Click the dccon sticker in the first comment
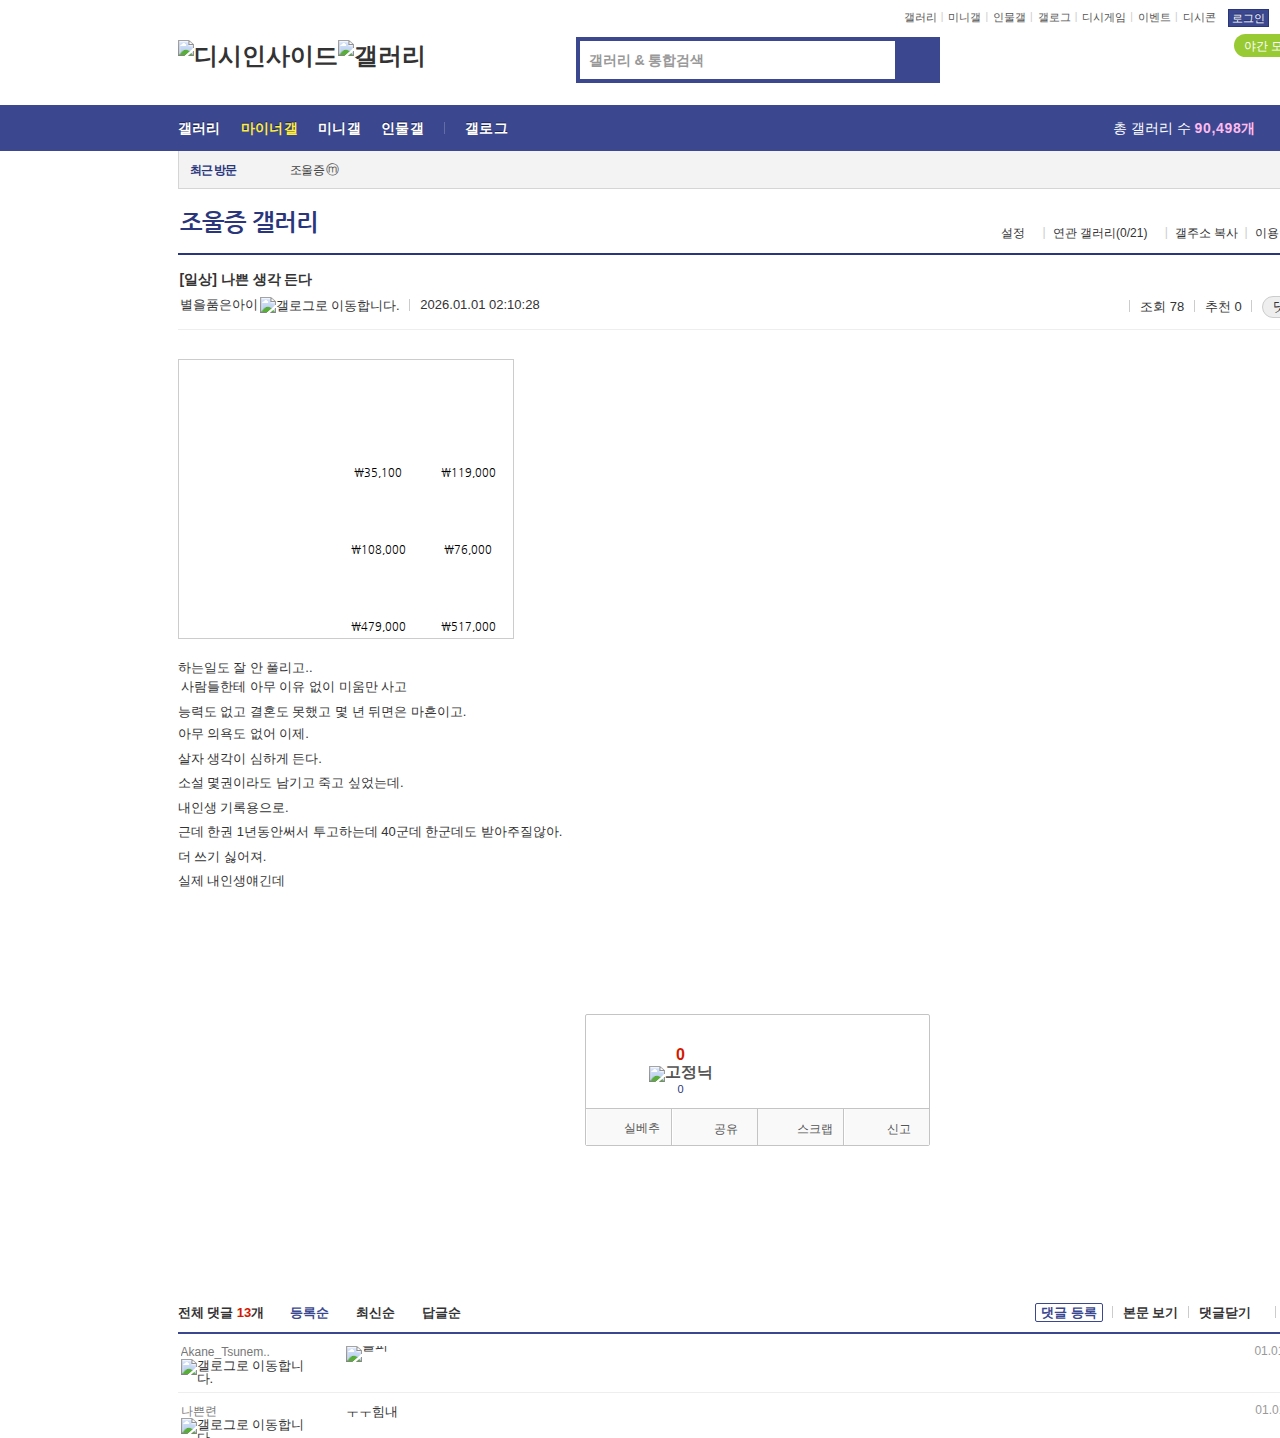Screen dimensions: 1280x1438 coord(365,1353)
